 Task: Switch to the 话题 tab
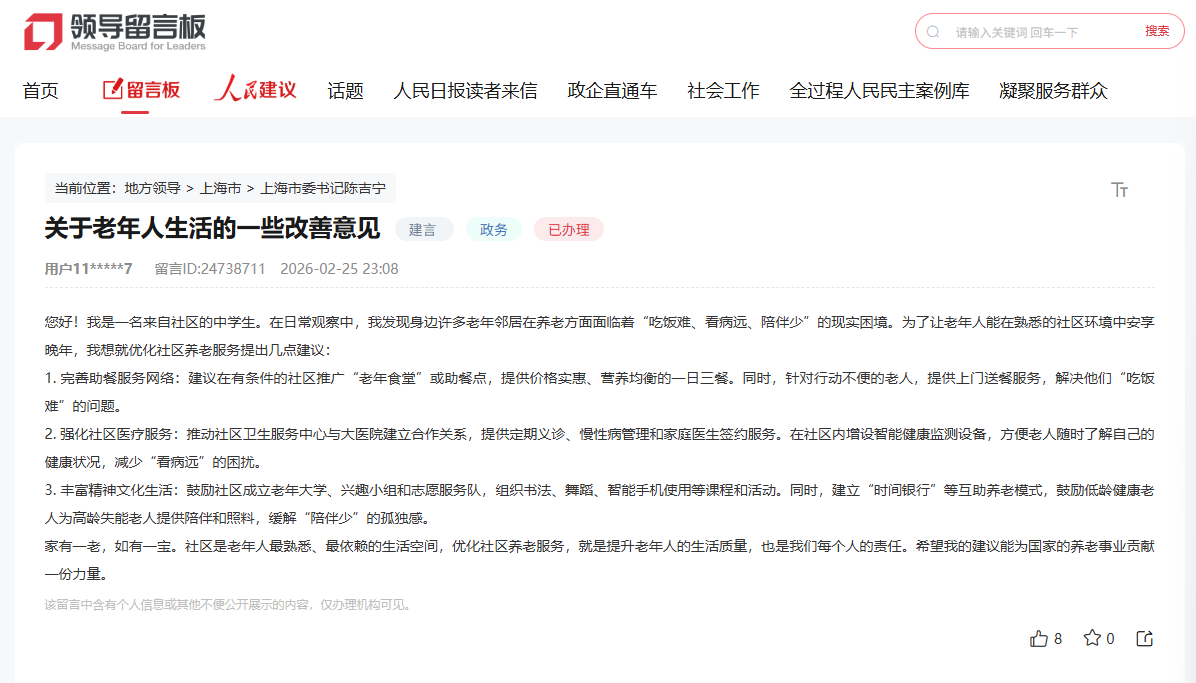[x=345, y=90]
